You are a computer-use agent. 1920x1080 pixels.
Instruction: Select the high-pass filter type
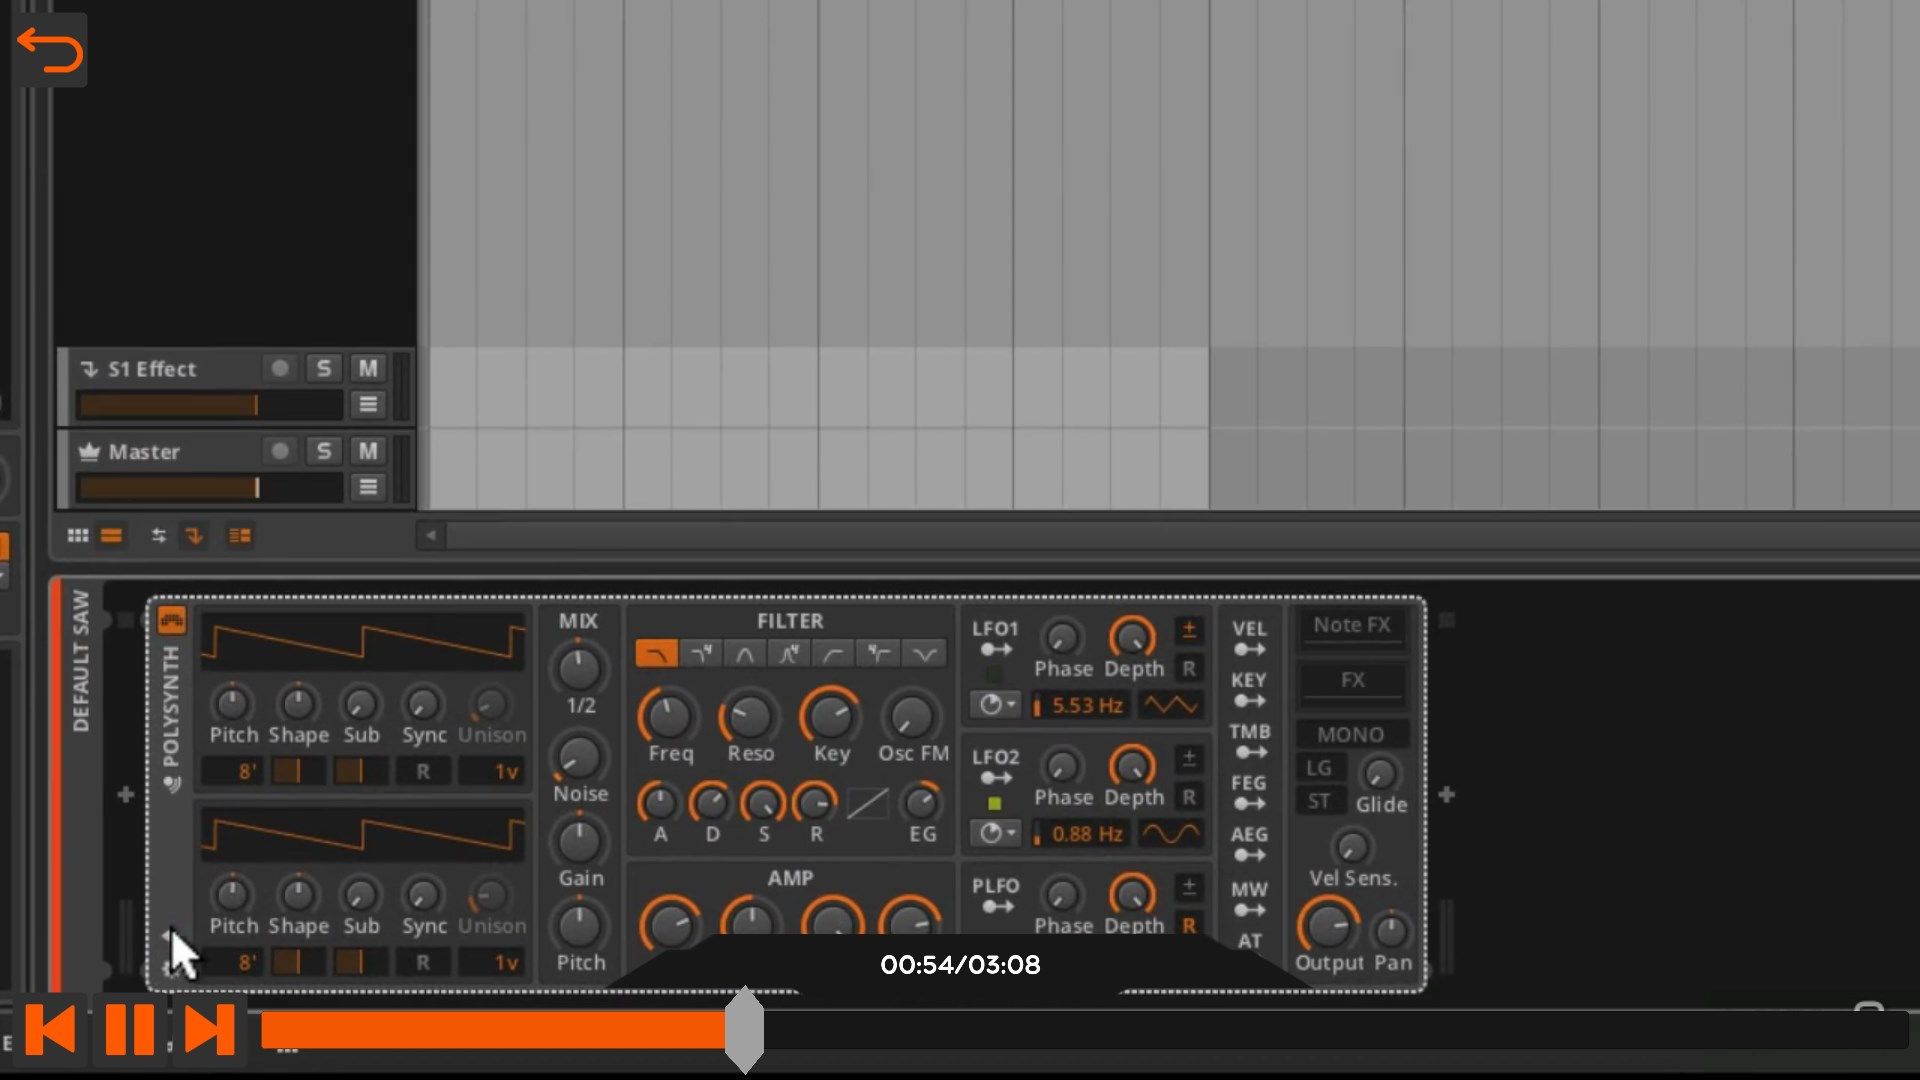click(x=833, y=654)
